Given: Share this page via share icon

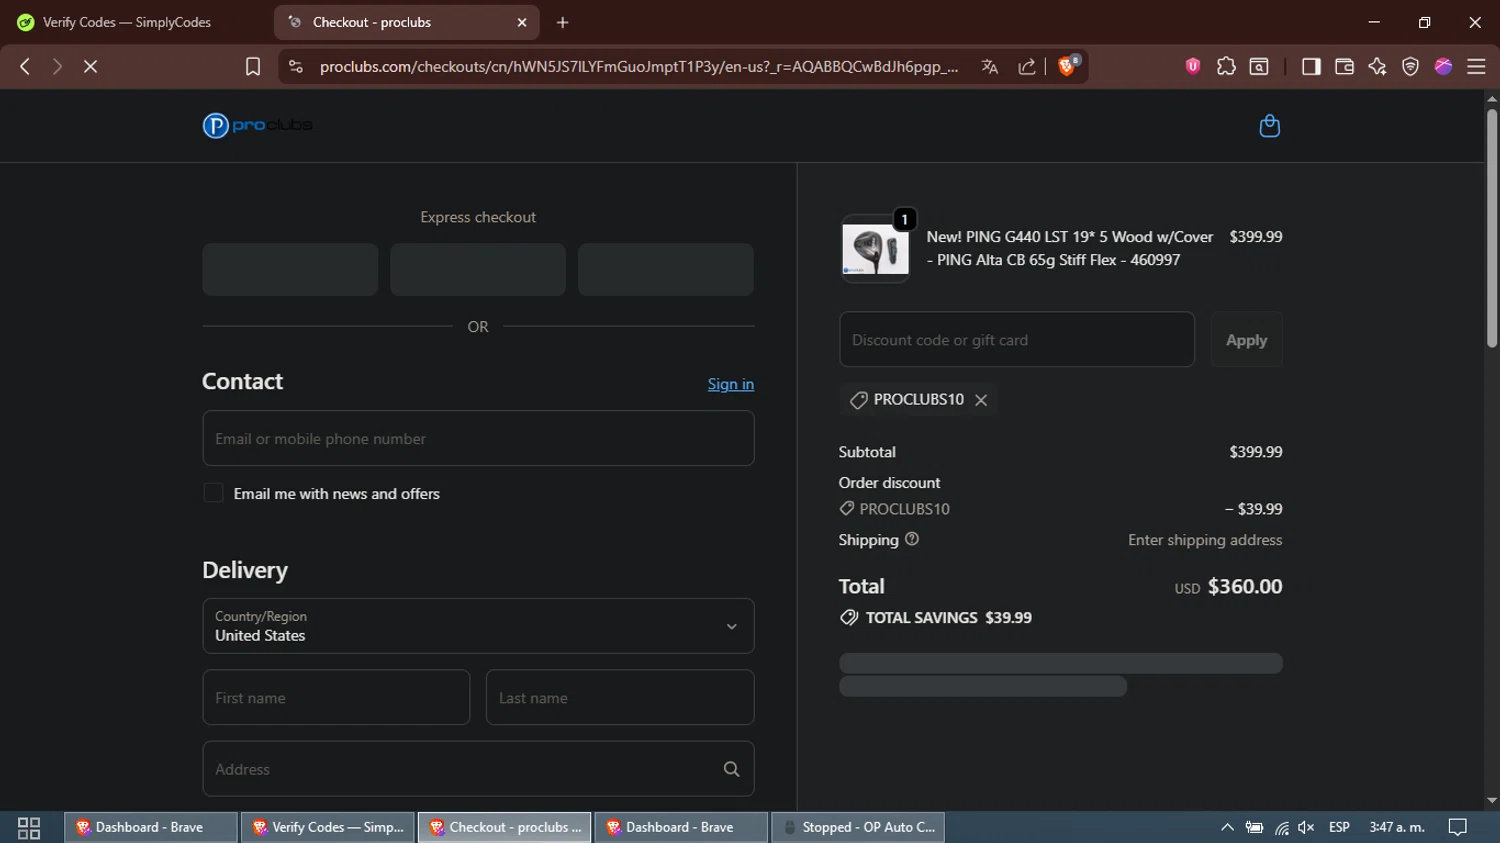Looking at the screenshot, I should pos(1027,66).
